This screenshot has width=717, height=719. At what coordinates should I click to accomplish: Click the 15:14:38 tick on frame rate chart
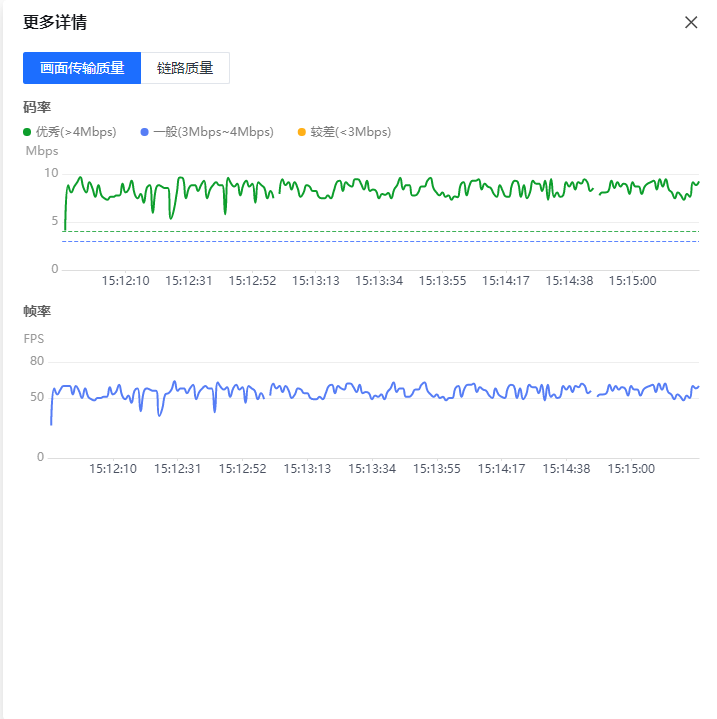tap(566, 469)
